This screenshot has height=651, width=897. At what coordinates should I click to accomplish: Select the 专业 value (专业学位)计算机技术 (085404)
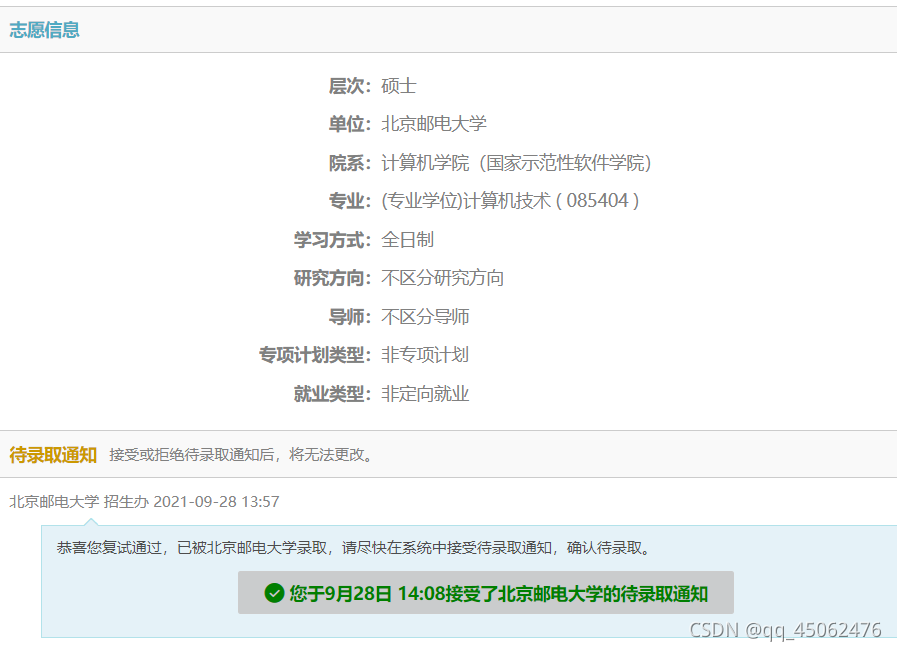[x=510, y=201]
